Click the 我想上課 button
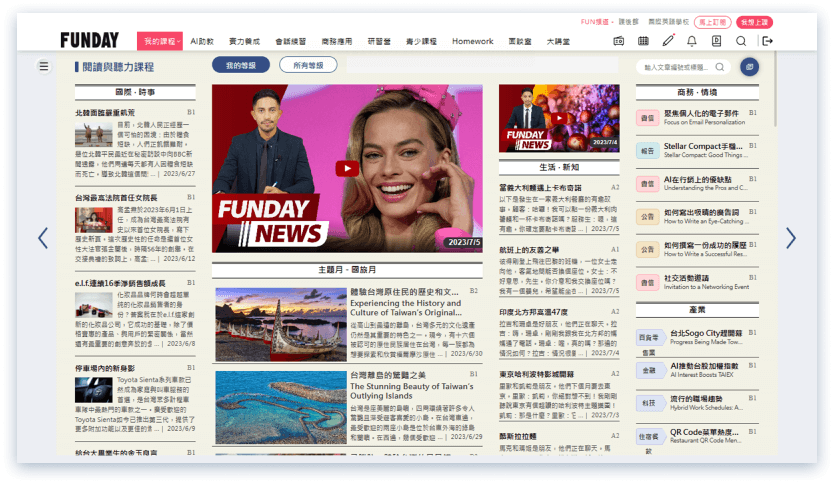The height and width of the screenshot is (484, 834). (x=754, y=21)
